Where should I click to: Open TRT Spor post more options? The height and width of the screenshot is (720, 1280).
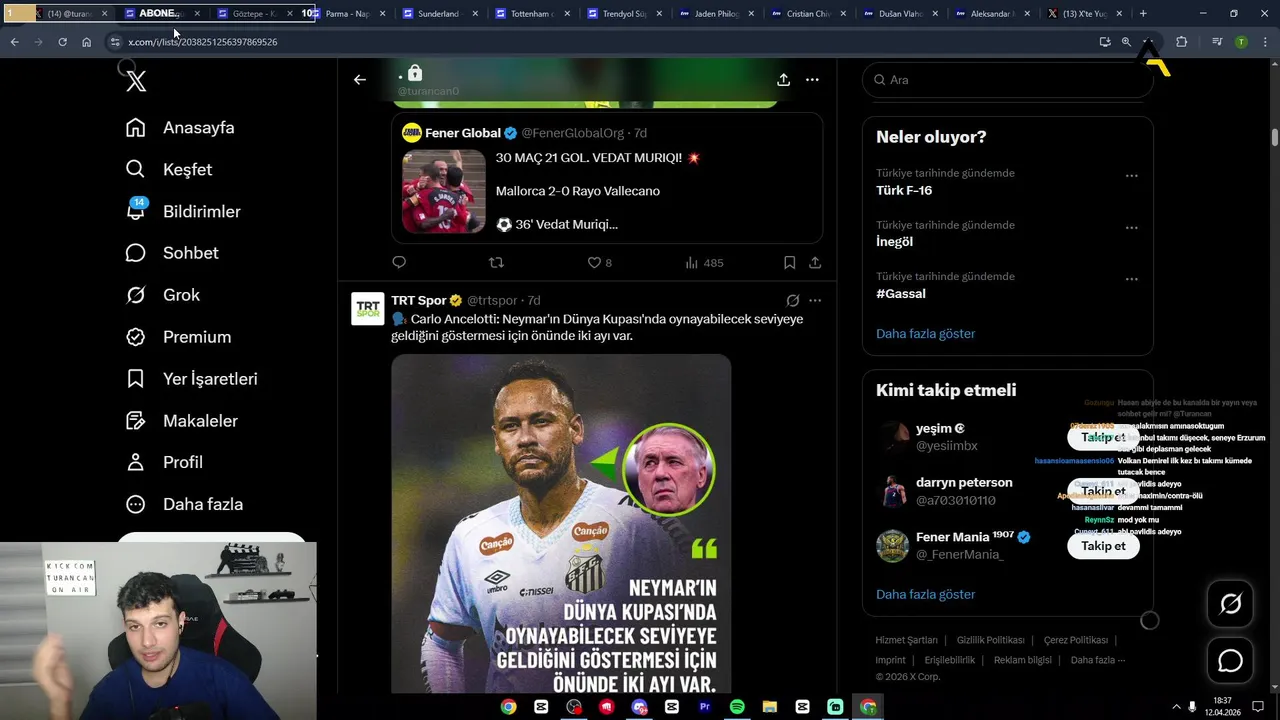click(815, 300)
